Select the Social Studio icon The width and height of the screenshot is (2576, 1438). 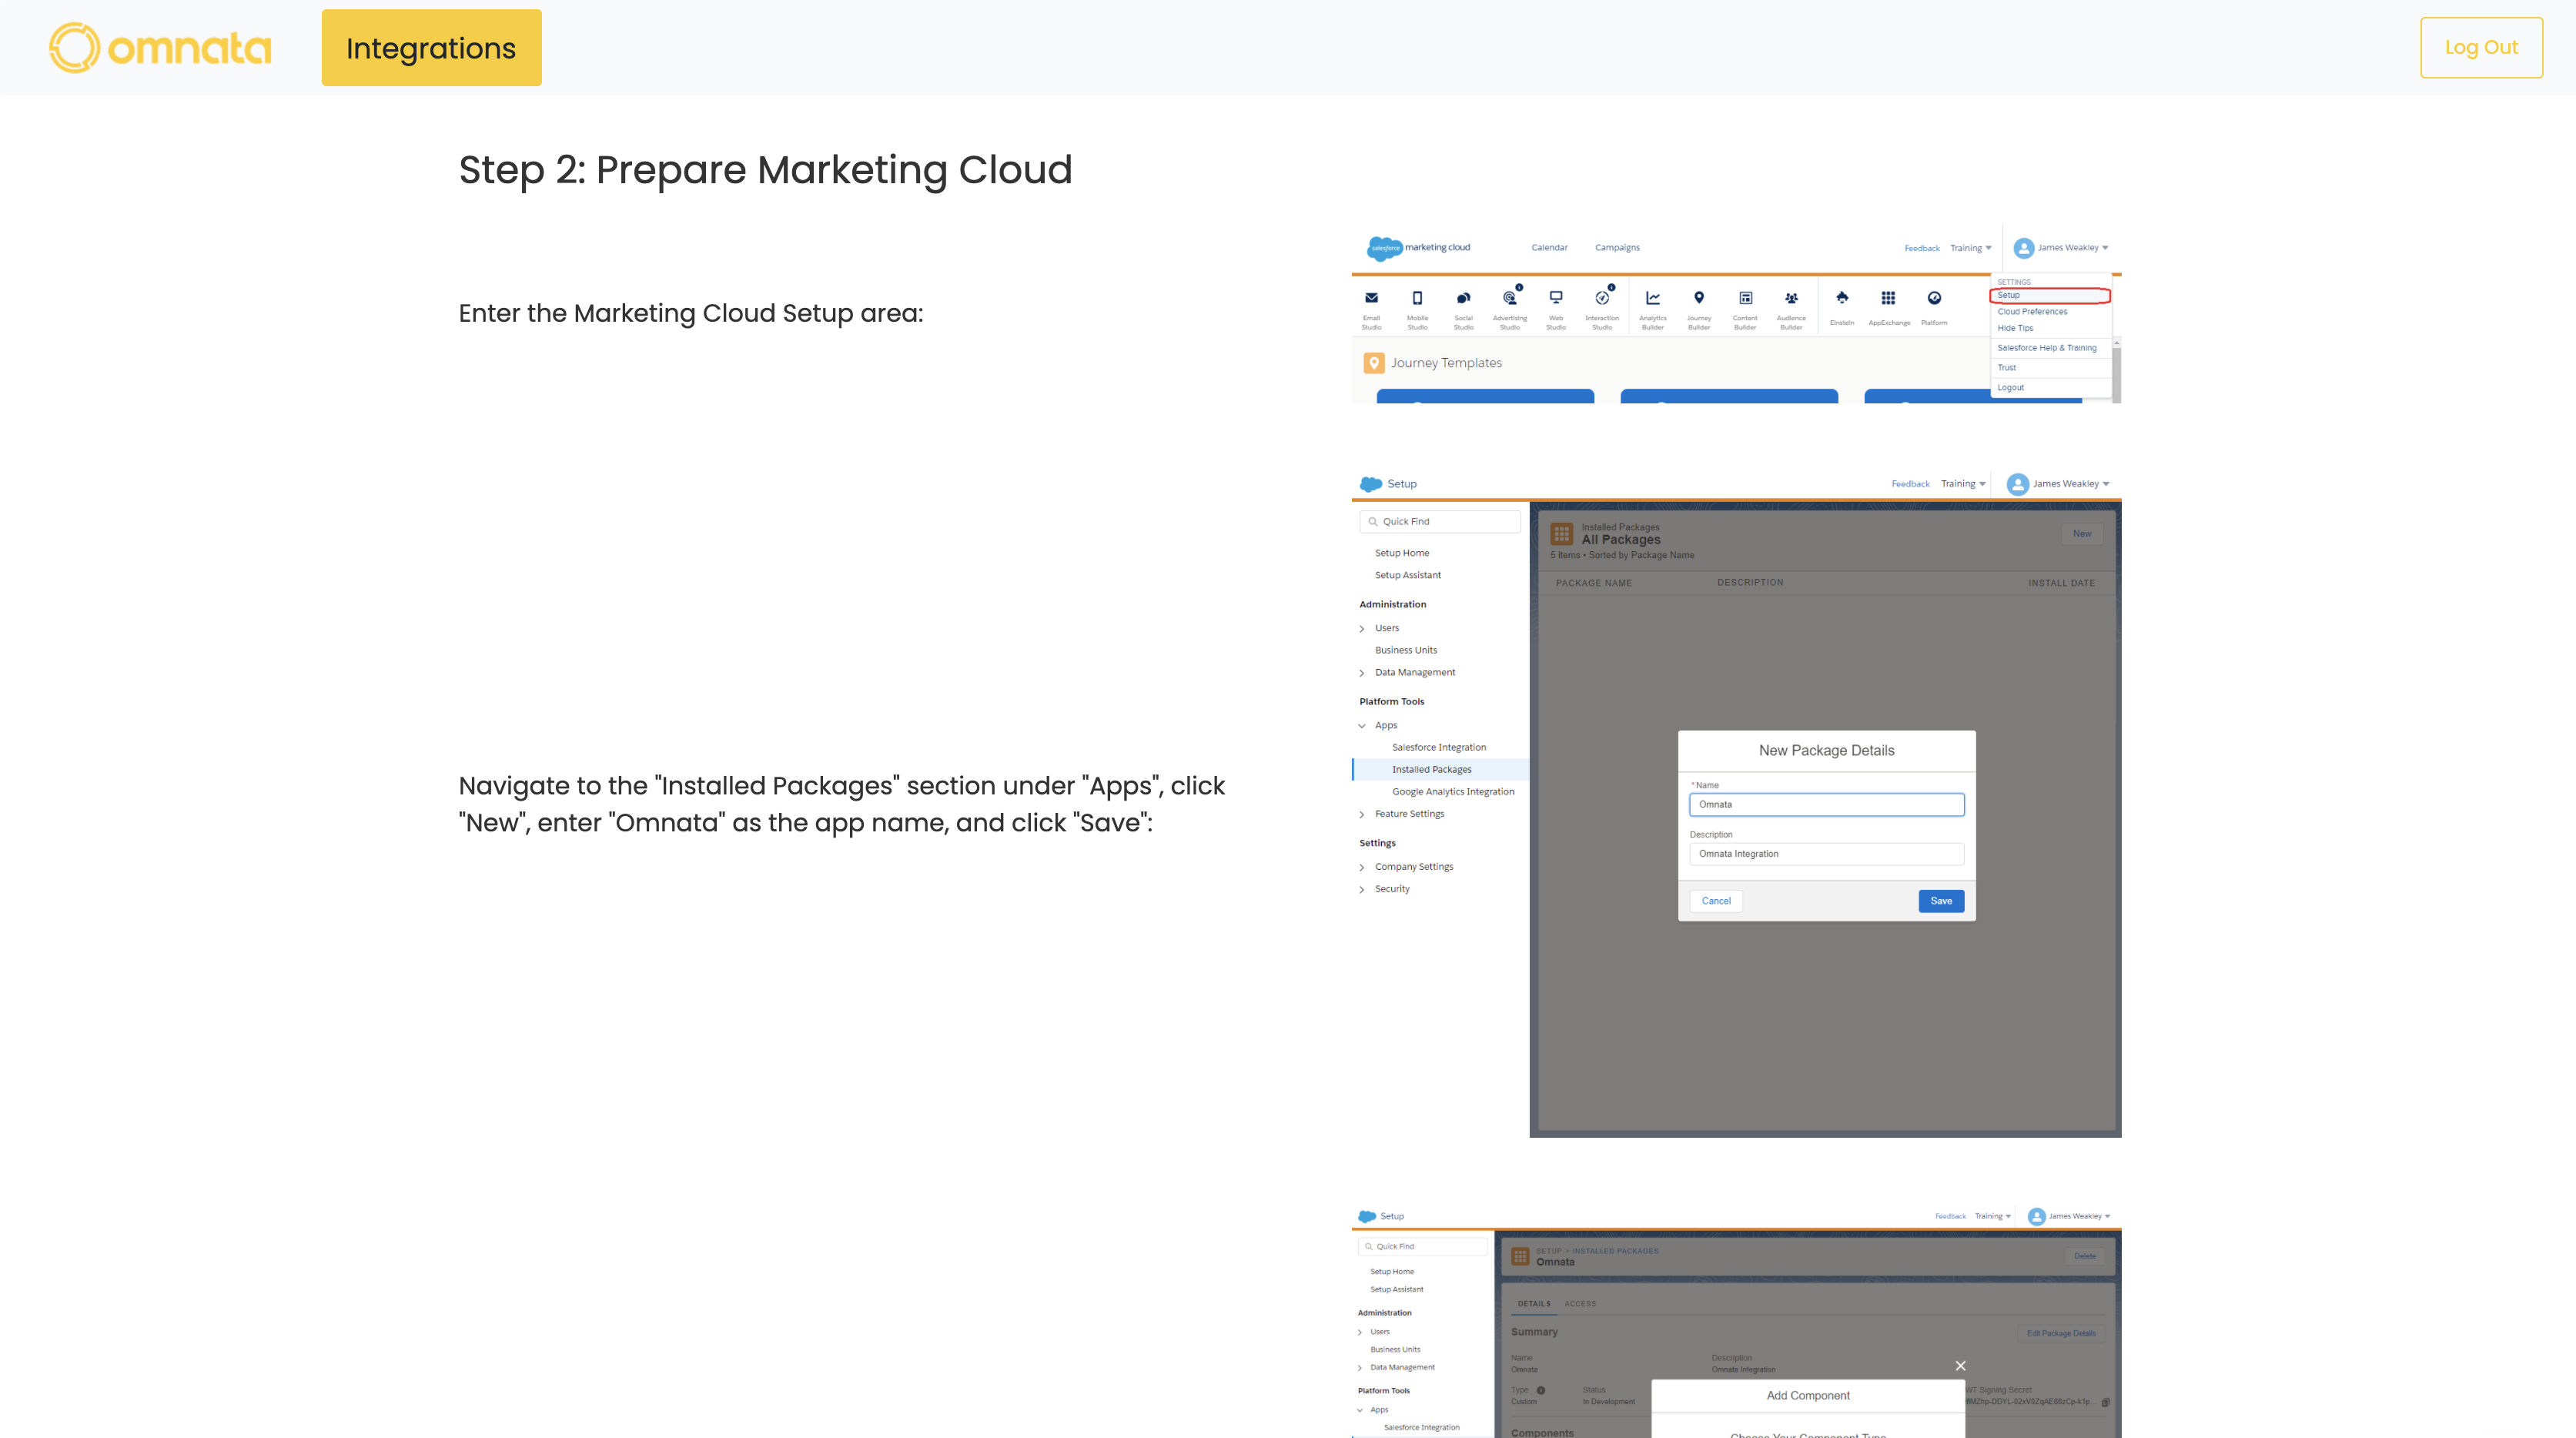point(1463,298)
